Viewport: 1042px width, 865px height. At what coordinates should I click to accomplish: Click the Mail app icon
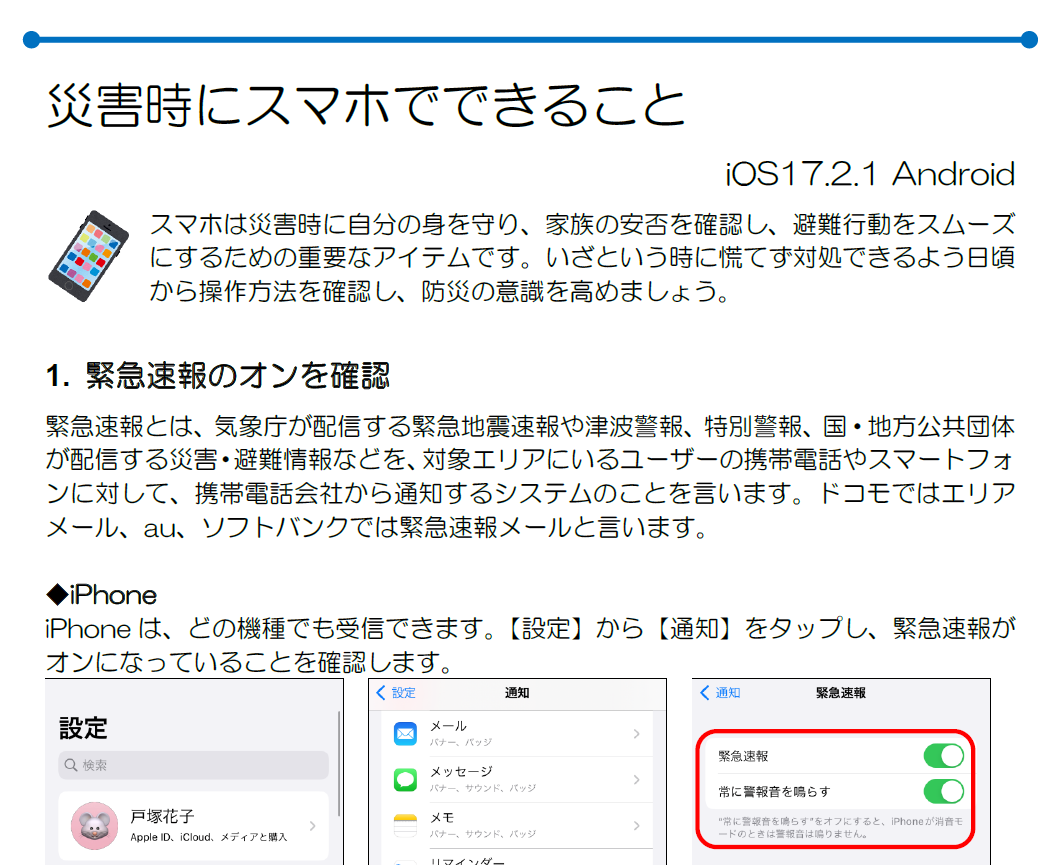tap(405, 735)
